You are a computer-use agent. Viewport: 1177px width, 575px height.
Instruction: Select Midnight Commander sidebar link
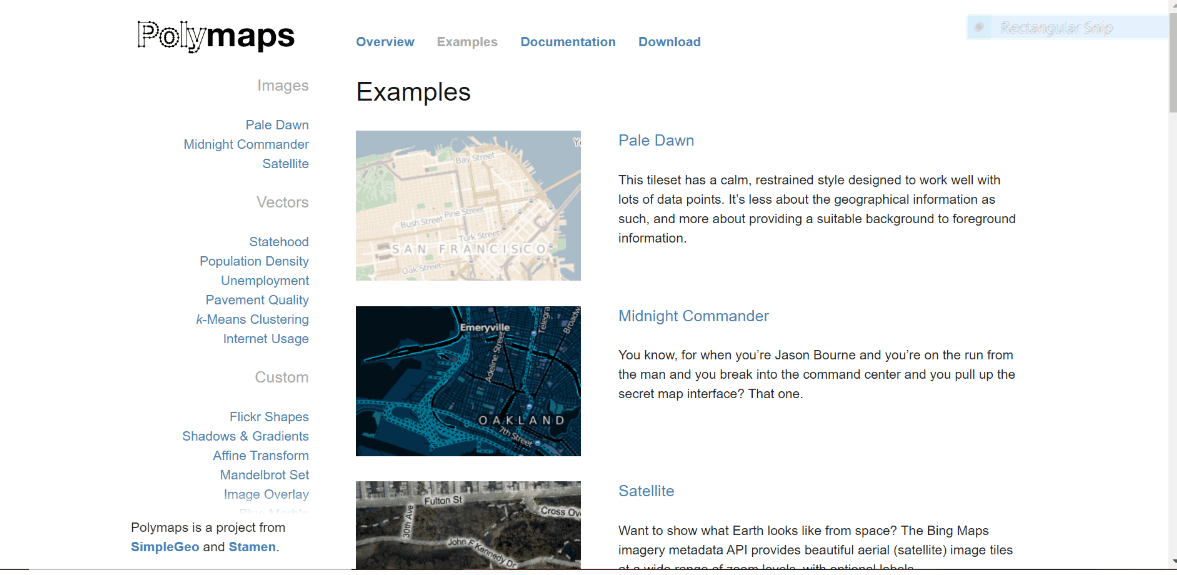[246, 144]
